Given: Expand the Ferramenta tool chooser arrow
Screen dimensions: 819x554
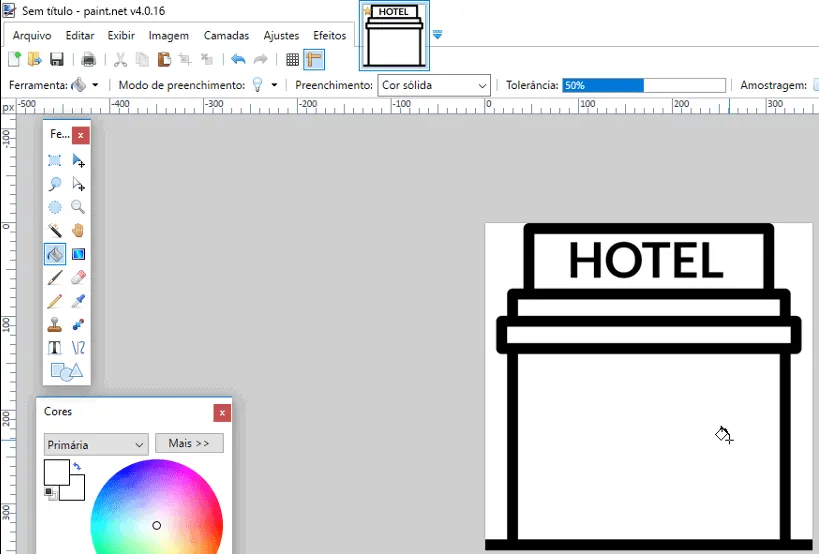Looking at the screenshot, I should [95, 85].
